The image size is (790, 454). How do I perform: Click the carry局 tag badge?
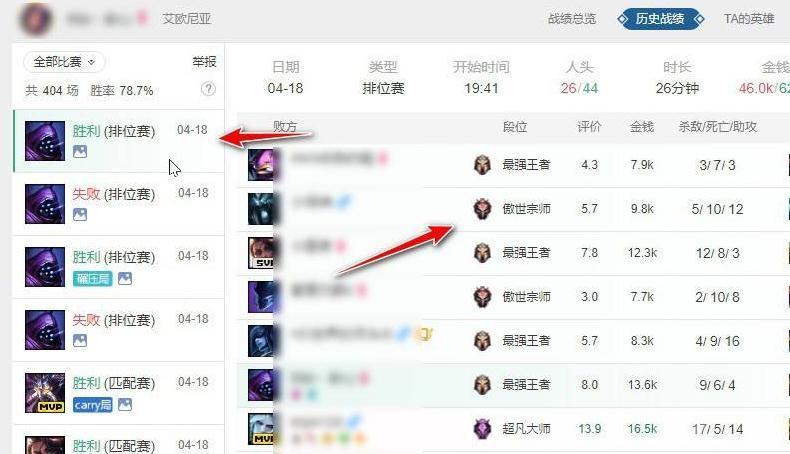click(93, 405)
